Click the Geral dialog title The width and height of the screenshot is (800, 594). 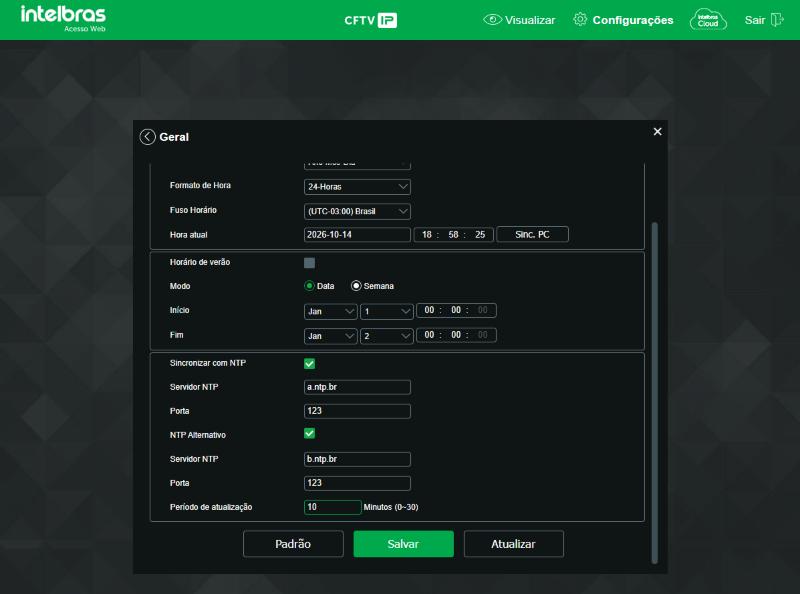pos(174,137)
